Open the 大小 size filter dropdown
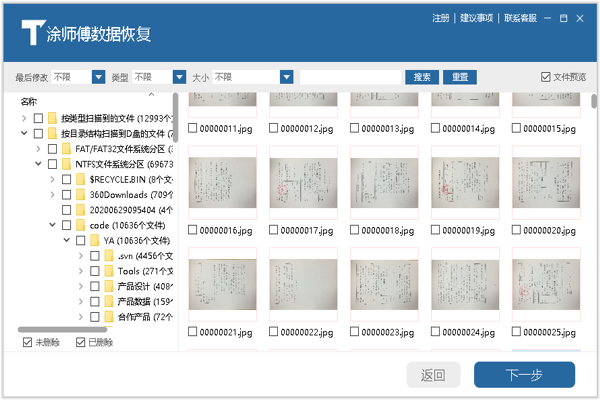The width and height of the screenshot is (600, 400). click(287, 77)
